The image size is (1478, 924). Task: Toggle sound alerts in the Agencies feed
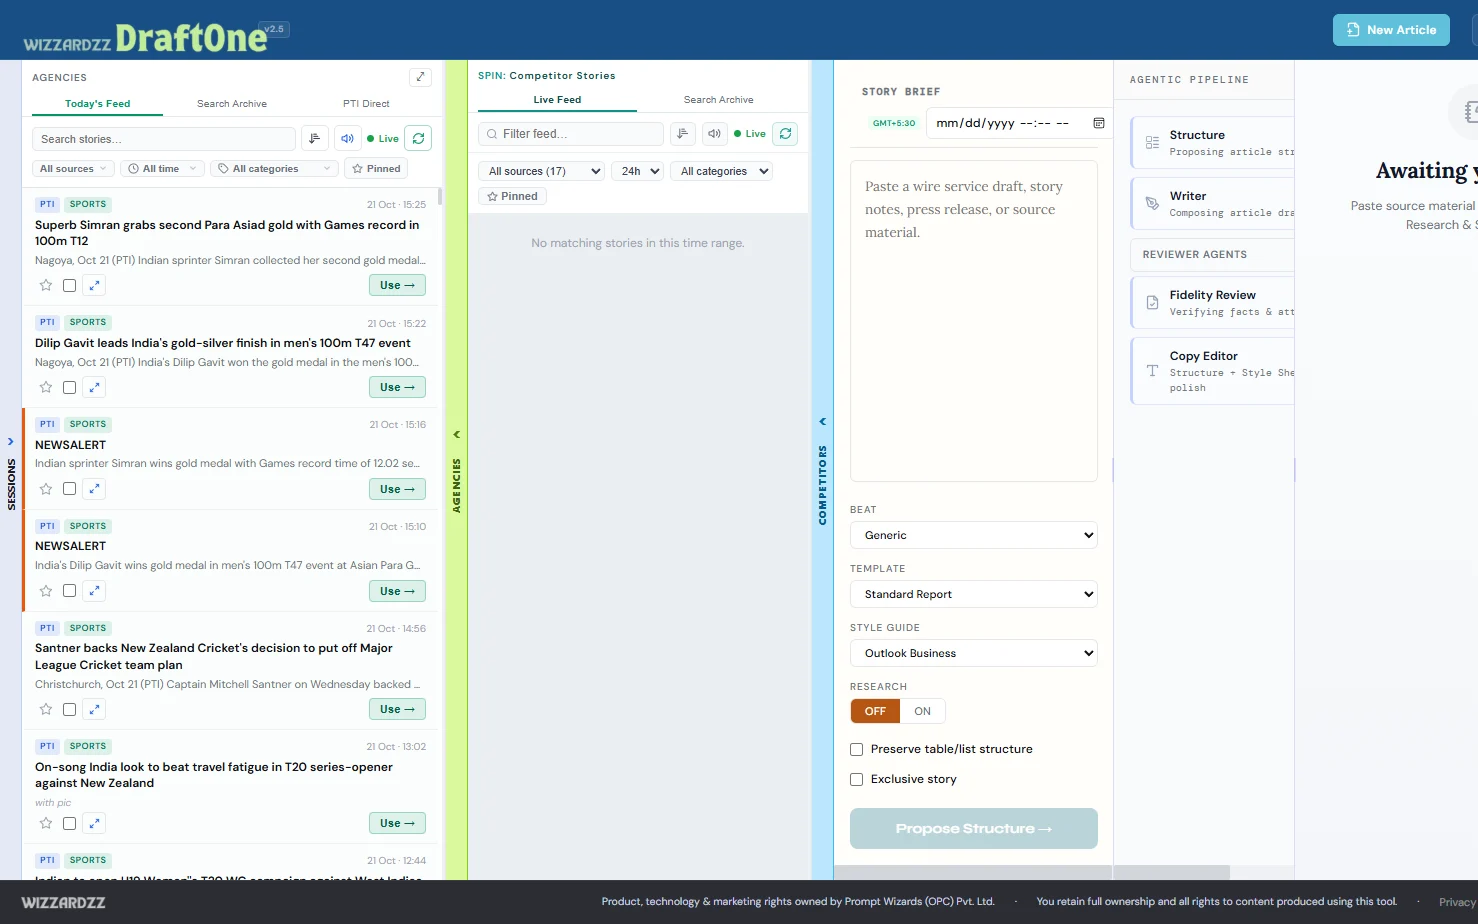click(x=347, y=139)
